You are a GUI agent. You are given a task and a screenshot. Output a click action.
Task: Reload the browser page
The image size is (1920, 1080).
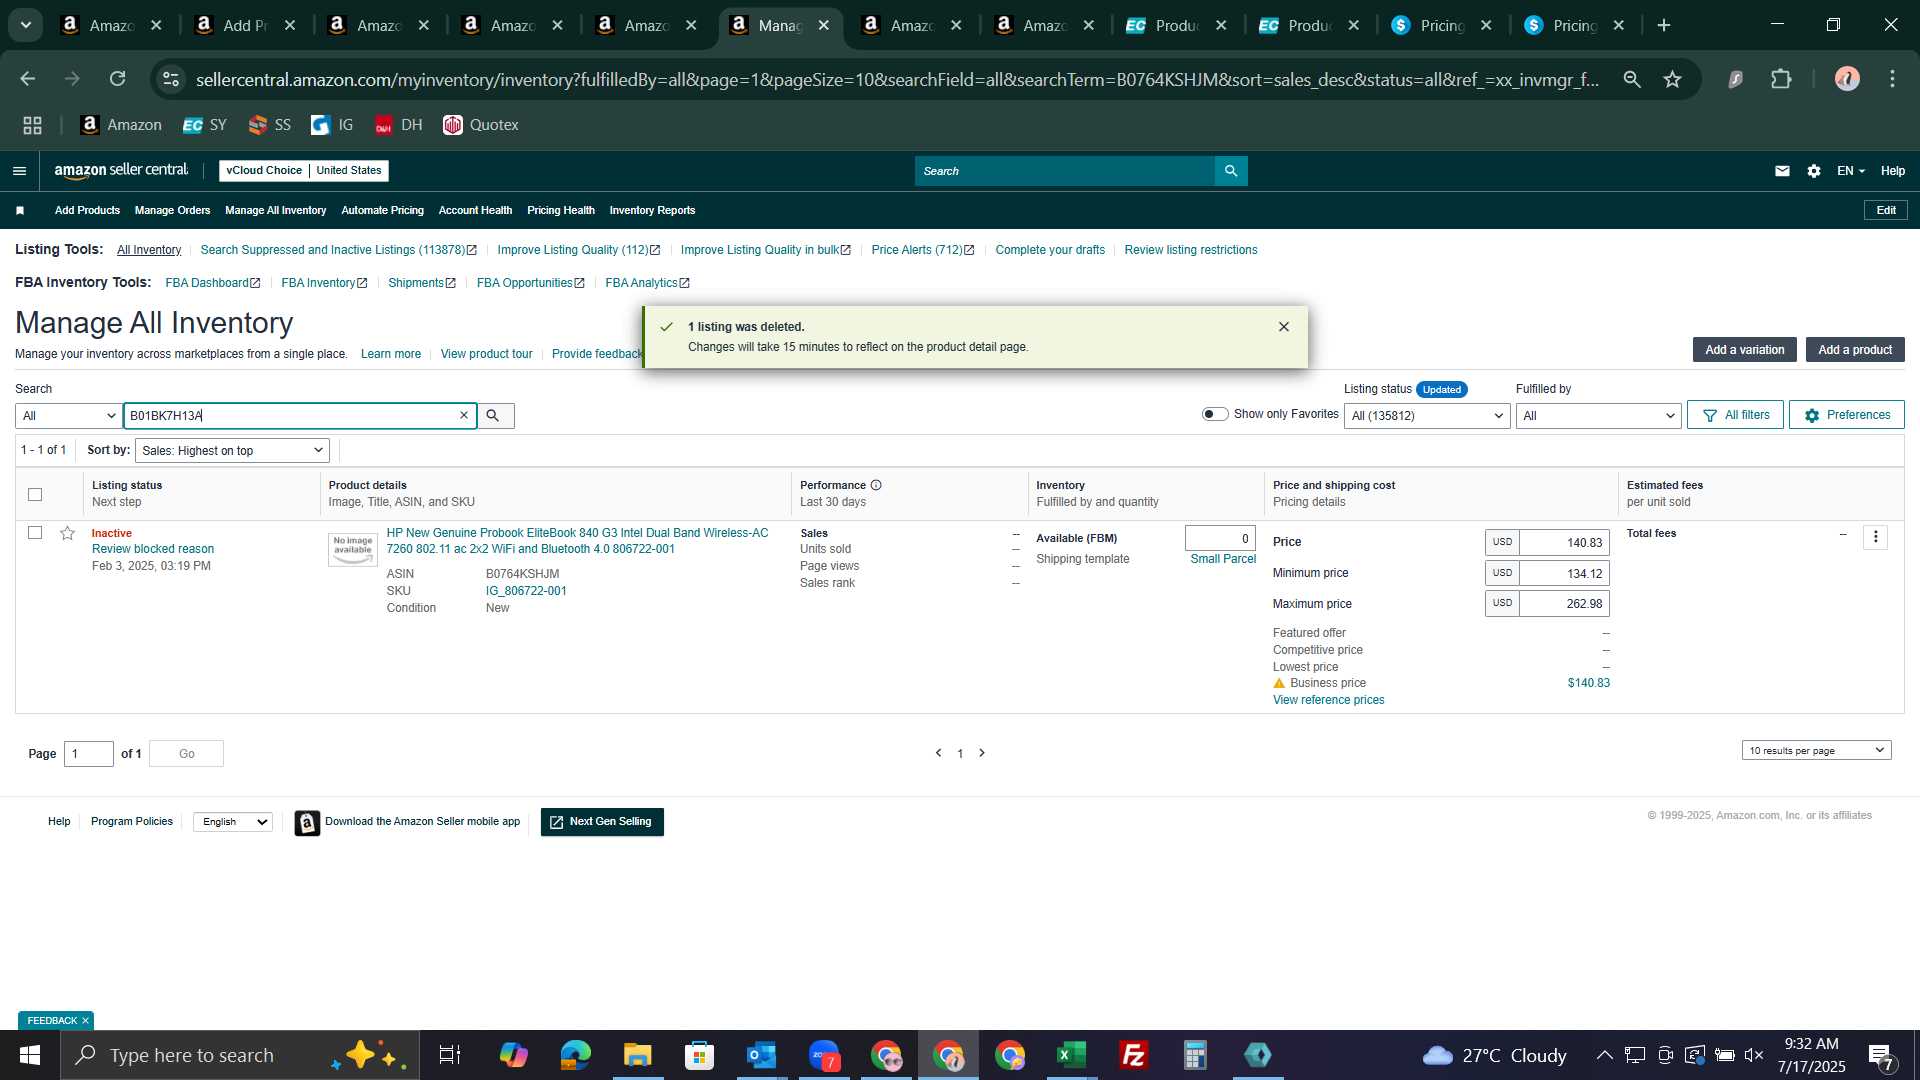[117, 78]
